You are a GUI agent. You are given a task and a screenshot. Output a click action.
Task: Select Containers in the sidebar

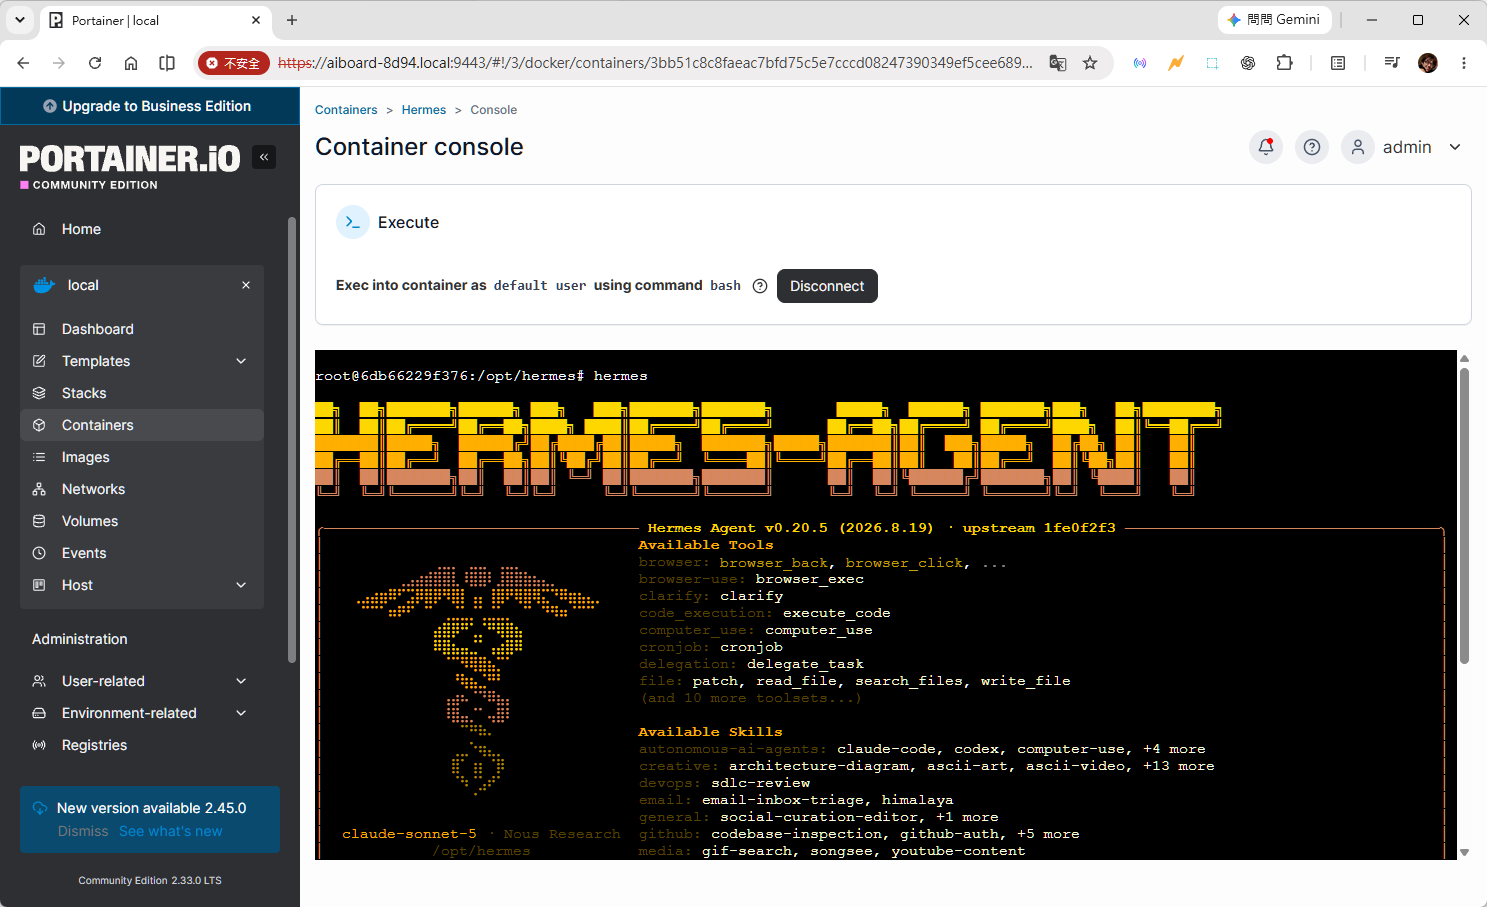(x=142, y=425)
